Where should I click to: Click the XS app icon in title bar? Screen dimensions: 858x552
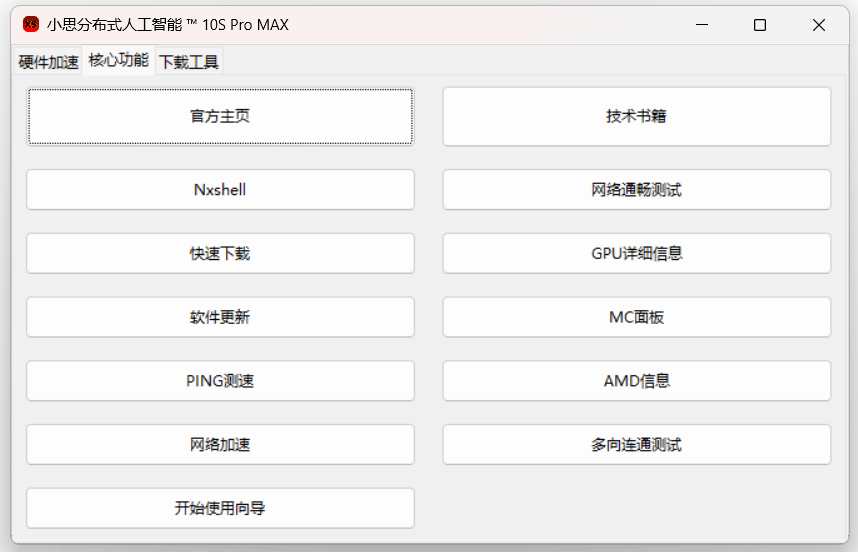coord(31,25)
